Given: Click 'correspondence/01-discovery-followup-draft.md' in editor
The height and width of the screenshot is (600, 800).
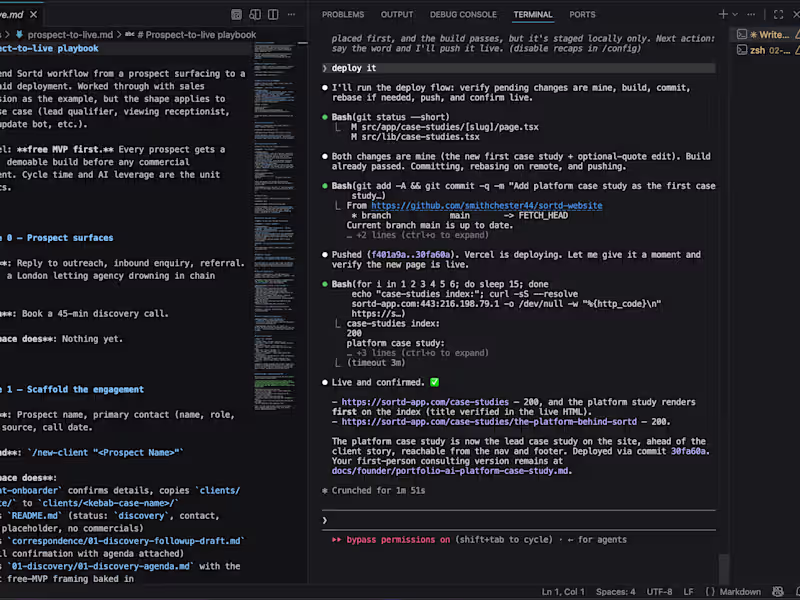Looking at the screenshot, I should pos(128,541).
